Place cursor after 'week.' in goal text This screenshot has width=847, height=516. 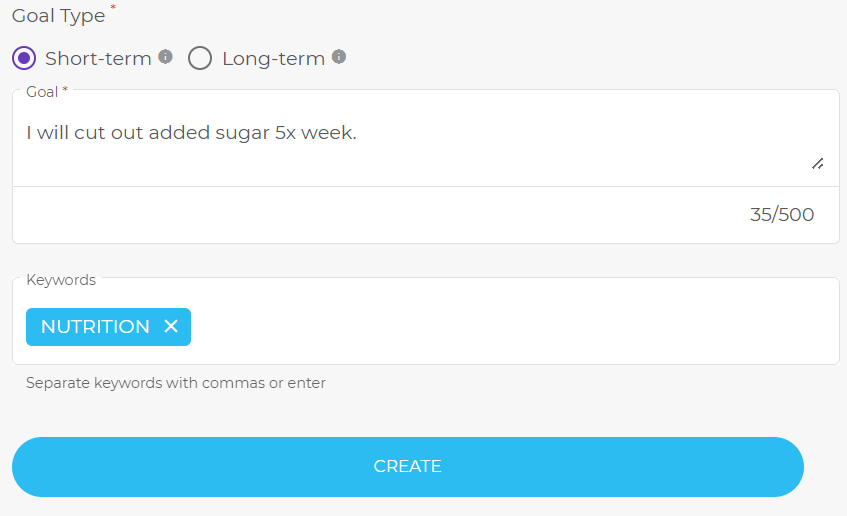(x=357, y=132)
